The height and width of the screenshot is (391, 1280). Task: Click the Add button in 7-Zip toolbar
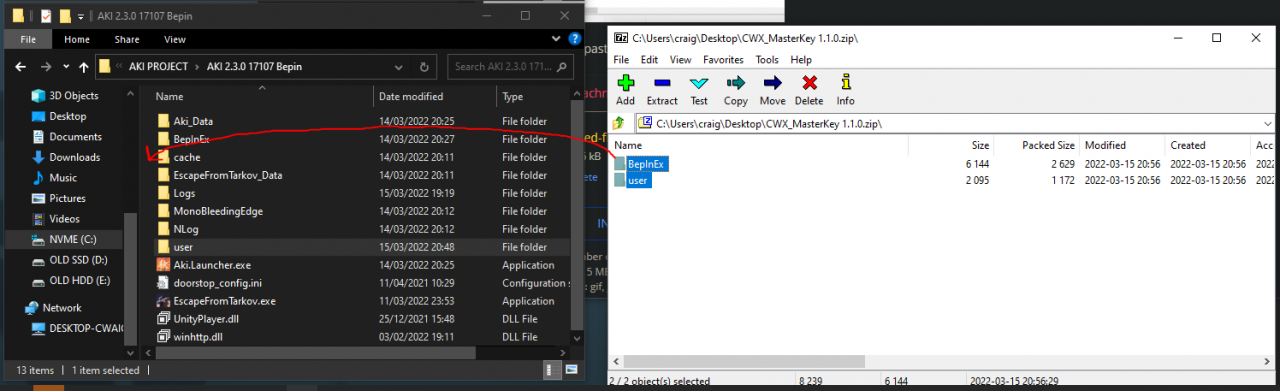tap(625, 89)
